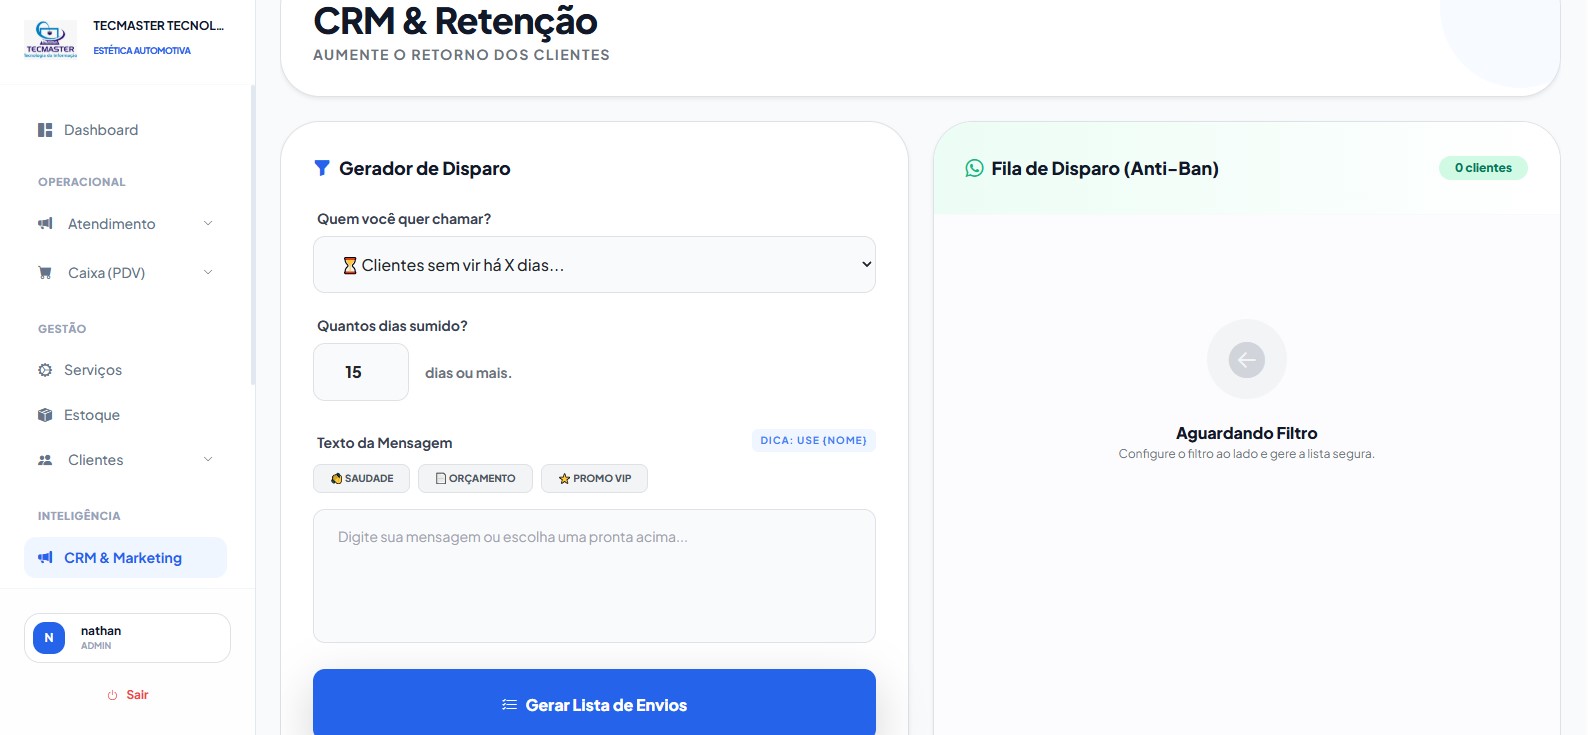This screenshot has height=735, width=1588.
Task: Open the Clientes menu
Action: (x=127, y=460)
